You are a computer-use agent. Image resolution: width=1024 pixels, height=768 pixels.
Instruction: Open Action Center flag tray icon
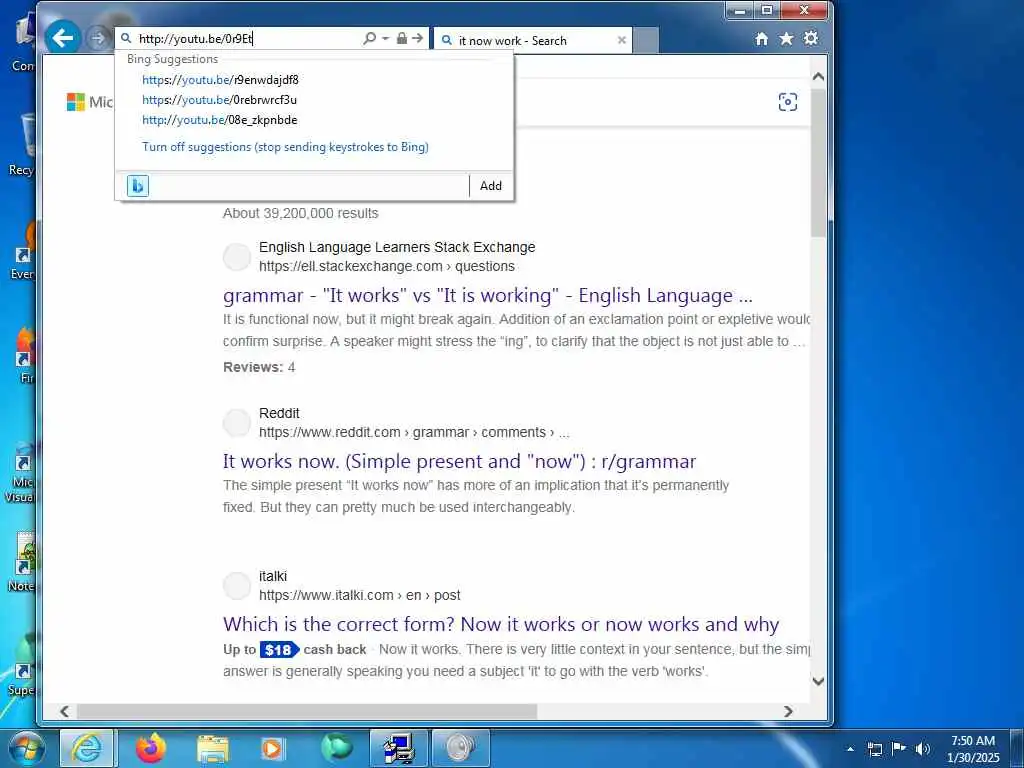pos(899,748)
